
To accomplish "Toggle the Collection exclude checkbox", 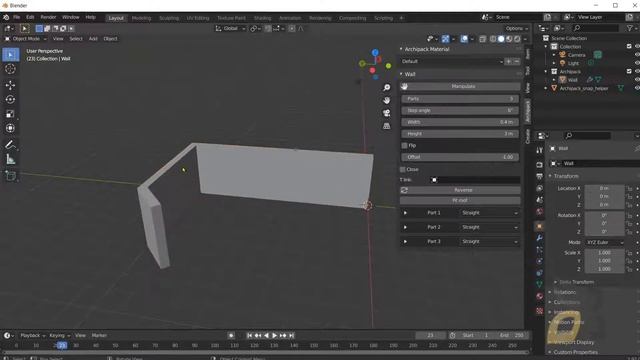I will (x=629, y=47).
